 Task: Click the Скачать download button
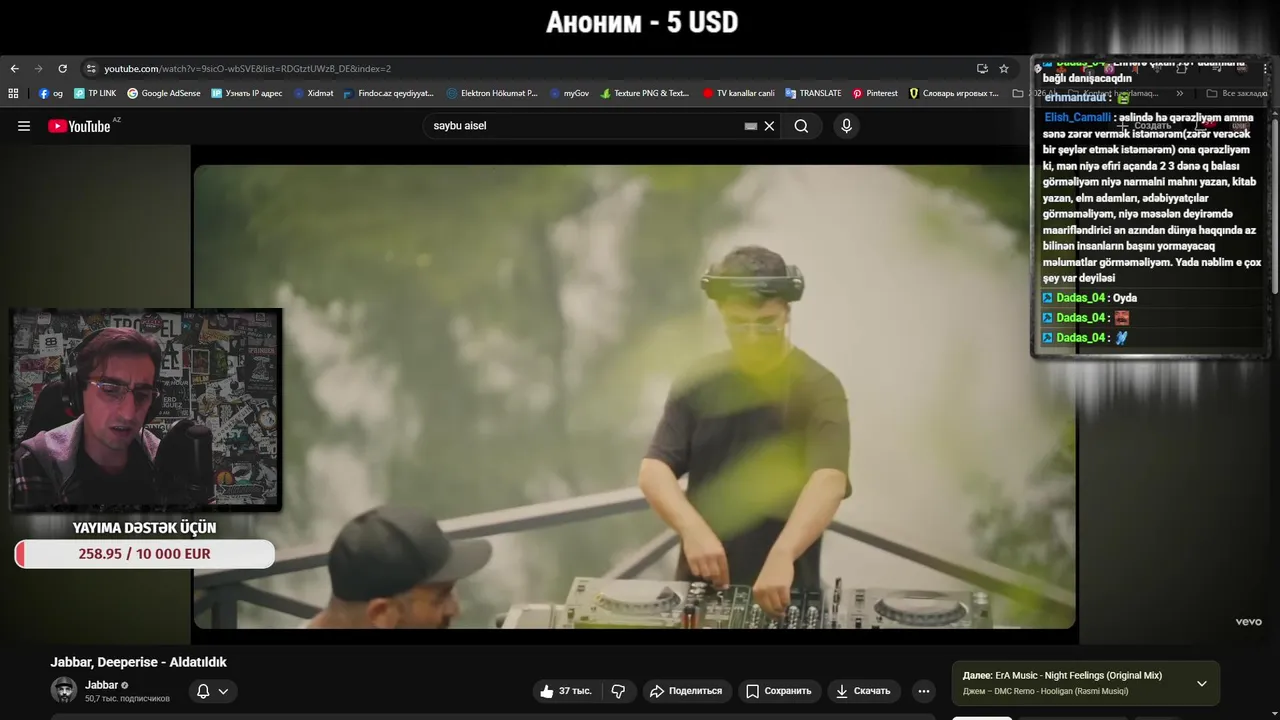(863, 691)
